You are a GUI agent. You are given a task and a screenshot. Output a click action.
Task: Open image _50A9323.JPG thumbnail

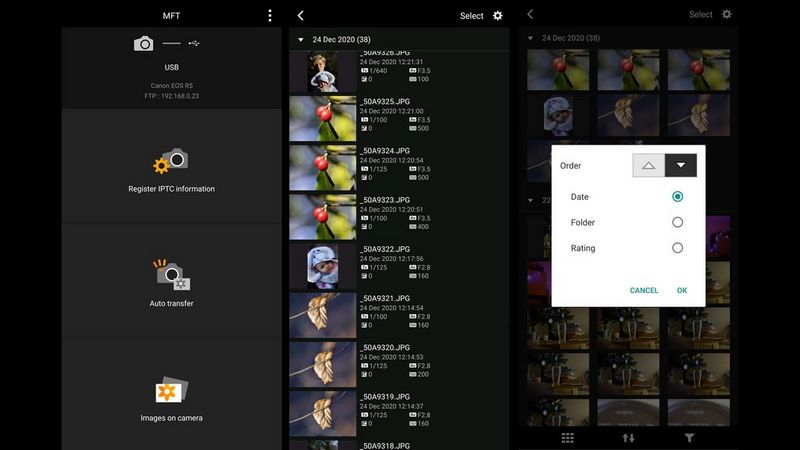(322, 217)
